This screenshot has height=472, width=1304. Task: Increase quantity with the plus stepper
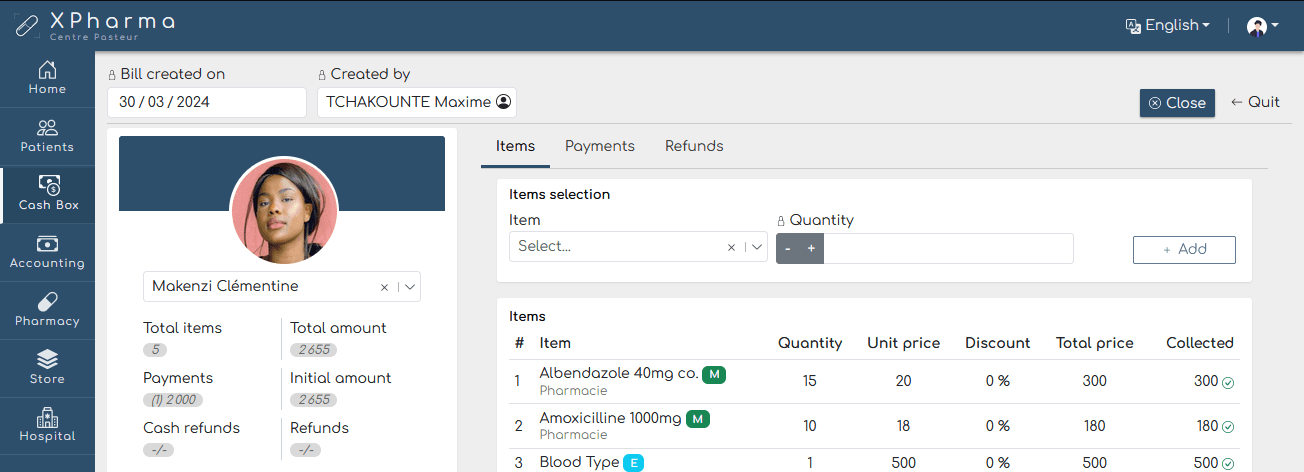coord(811,249)
